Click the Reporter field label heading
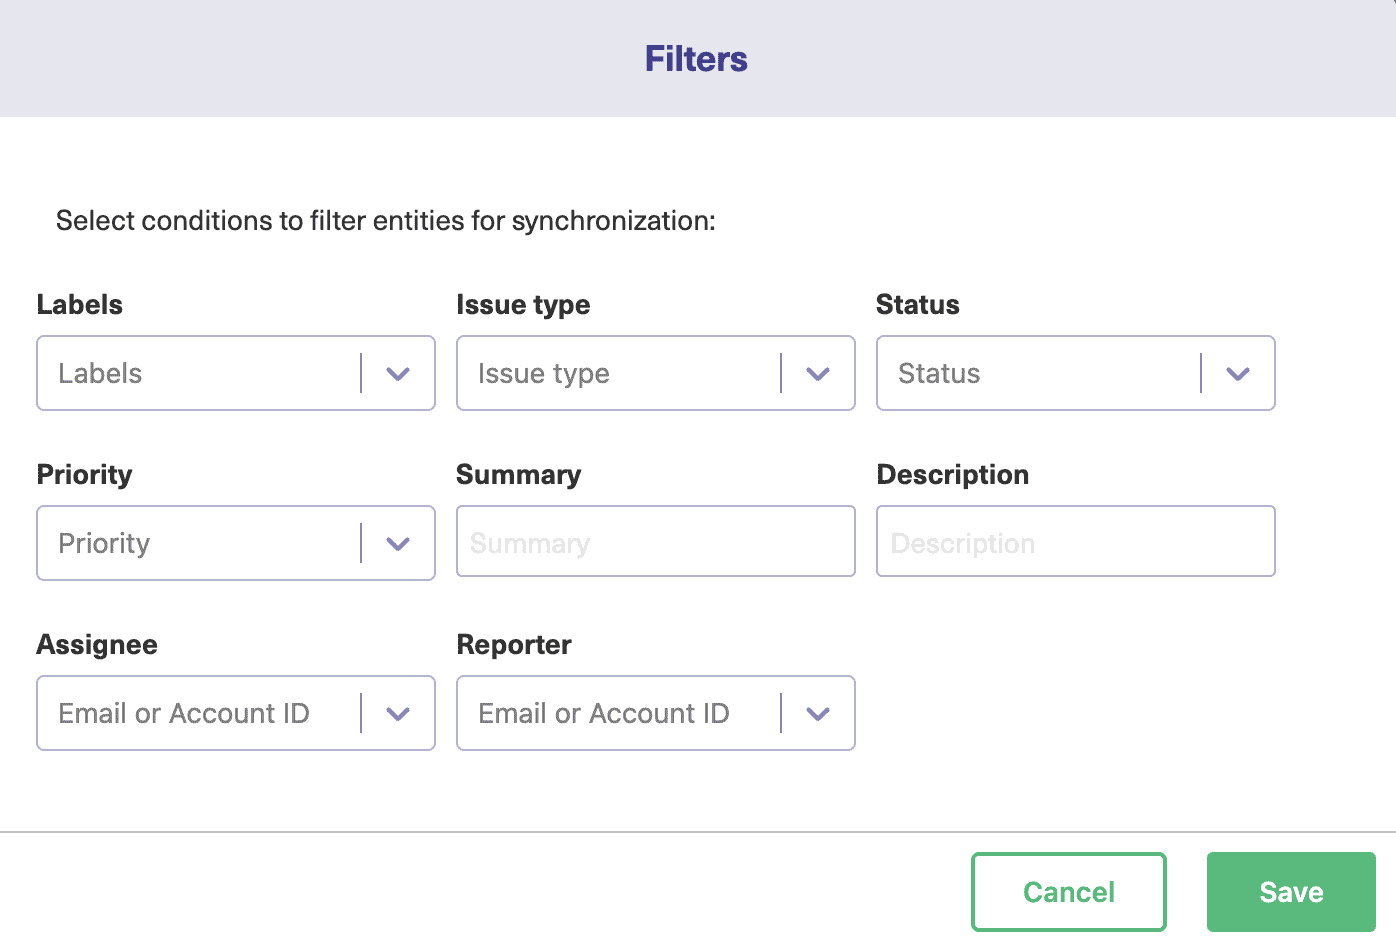 (514, 644)
